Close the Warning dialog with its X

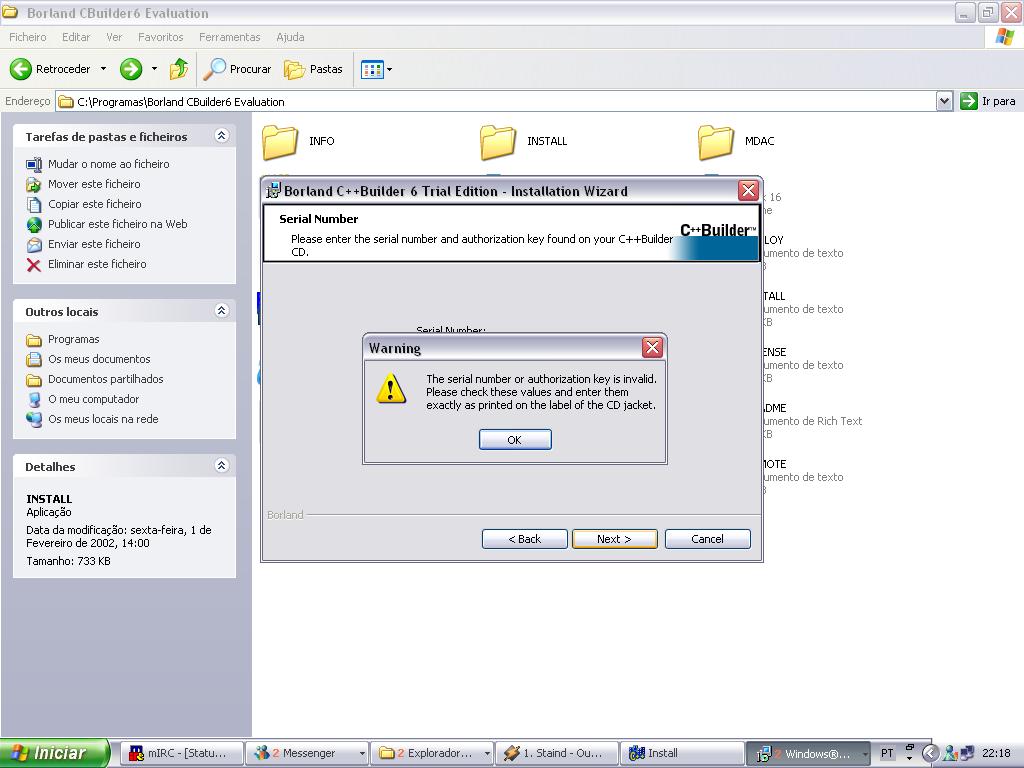[x=652, y=347]
